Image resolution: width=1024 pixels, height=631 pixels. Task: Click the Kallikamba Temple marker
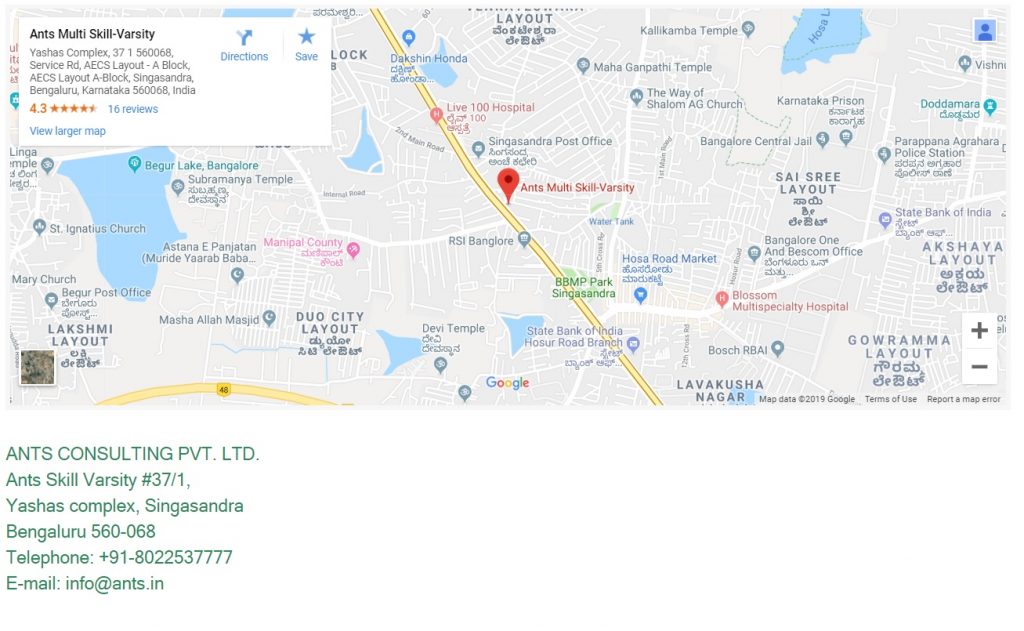[x=748, y=28]
